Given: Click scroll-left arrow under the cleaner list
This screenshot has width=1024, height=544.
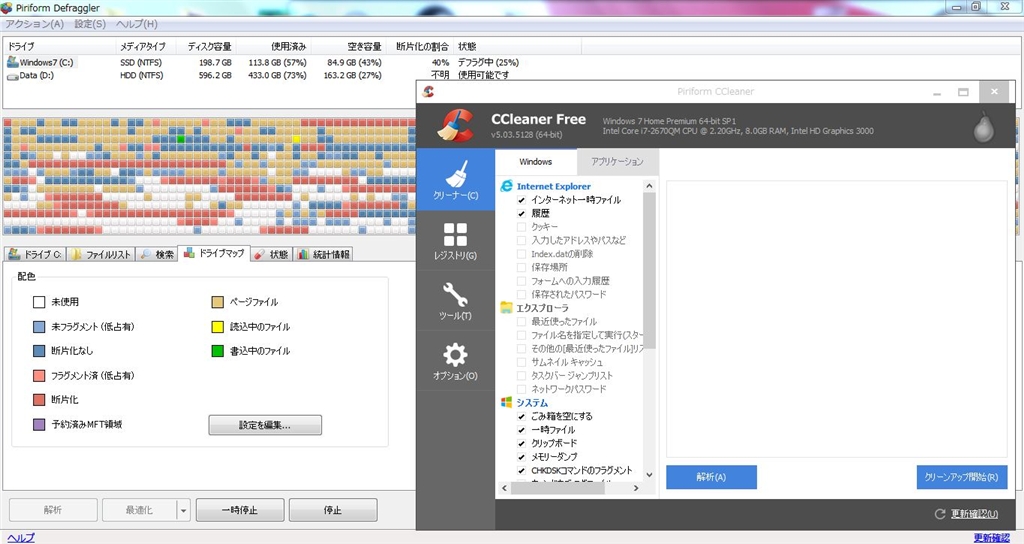Looking at the screenshot, I should 504,488.
